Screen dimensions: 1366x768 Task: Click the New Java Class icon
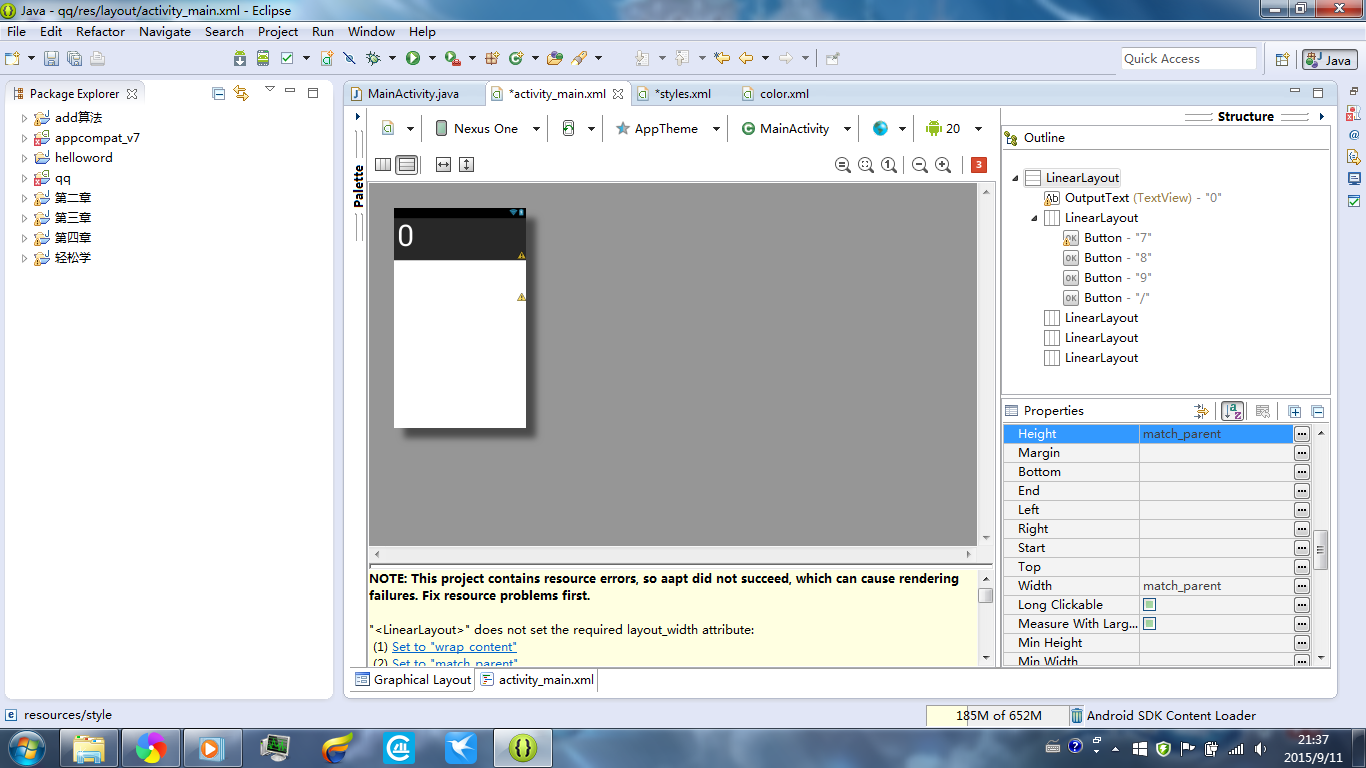coord(516,59)
